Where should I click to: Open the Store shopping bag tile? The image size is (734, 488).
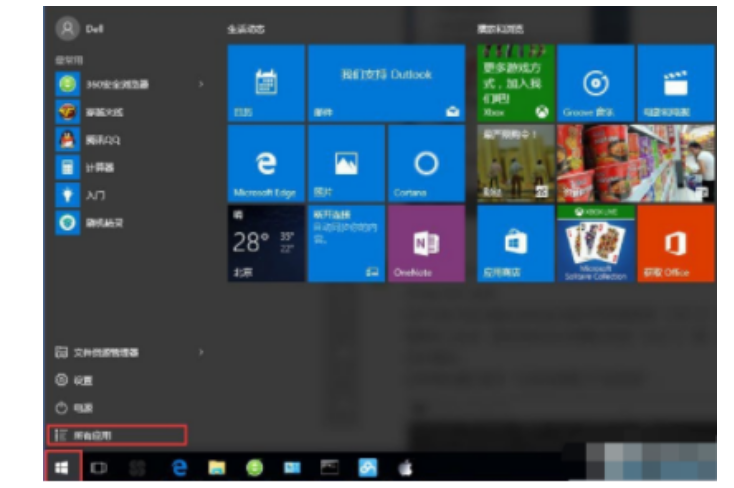(515, 244)
